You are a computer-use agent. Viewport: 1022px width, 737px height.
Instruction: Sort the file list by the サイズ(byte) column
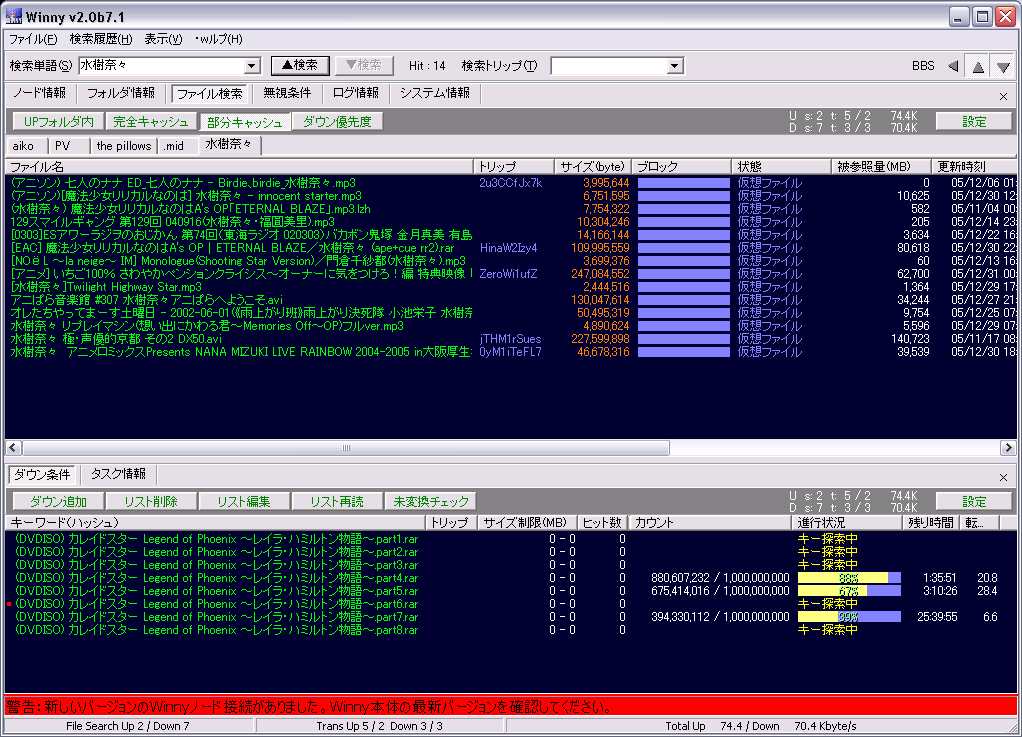coord(592,166)
